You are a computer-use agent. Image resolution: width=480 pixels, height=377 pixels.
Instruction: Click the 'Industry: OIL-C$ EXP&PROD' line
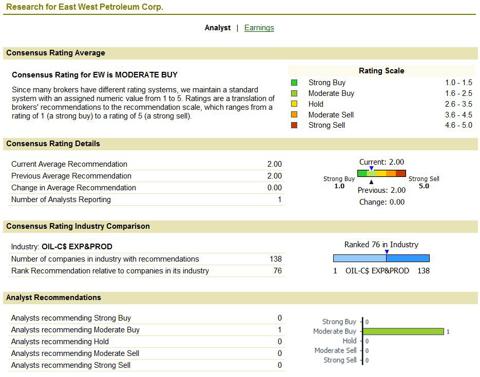62,247
